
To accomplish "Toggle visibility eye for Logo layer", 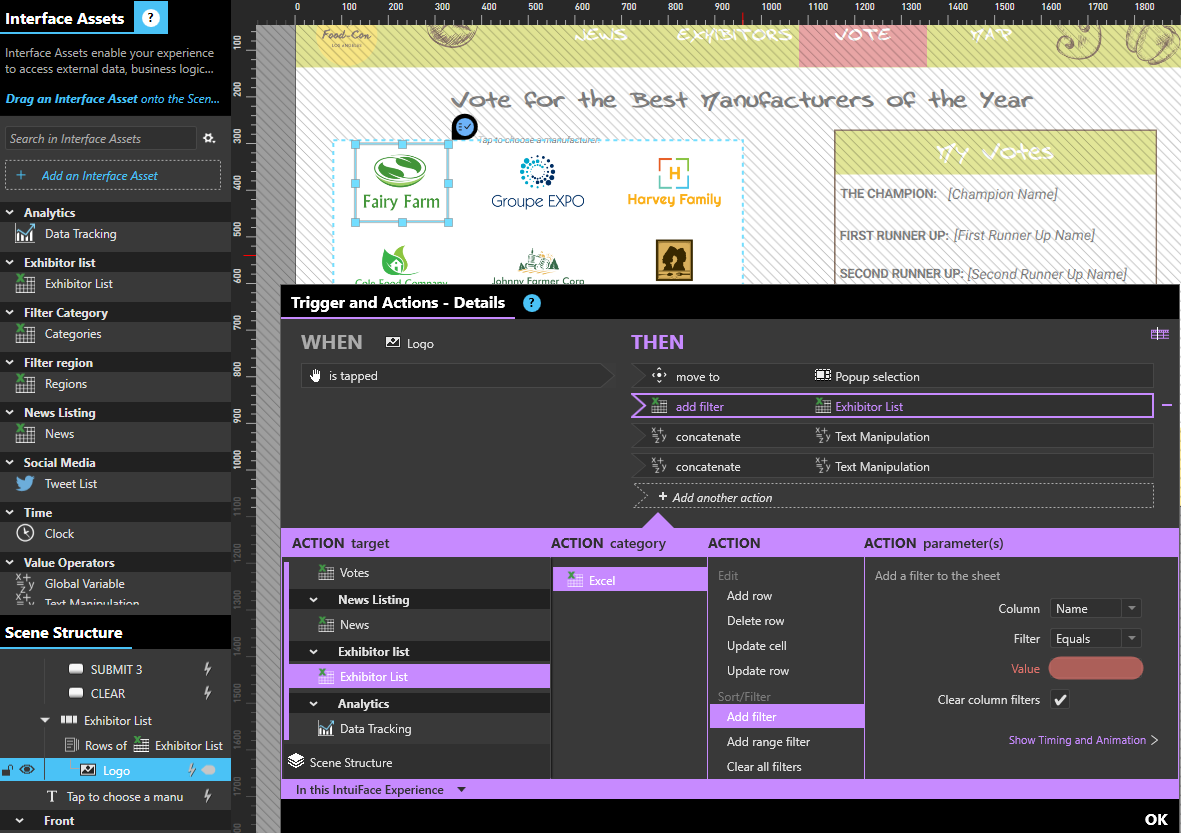I will click(x=27, y=770).
